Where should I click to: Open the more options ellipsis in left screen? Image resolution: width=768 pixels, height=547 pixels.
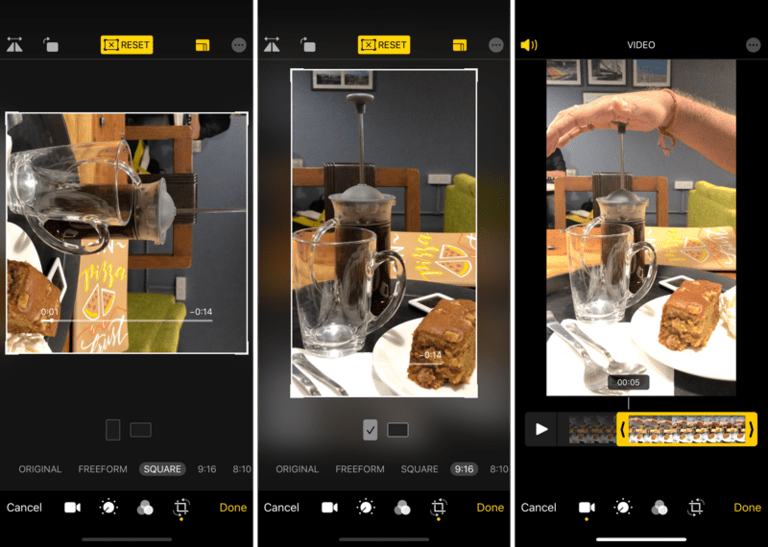click(239, 45)
